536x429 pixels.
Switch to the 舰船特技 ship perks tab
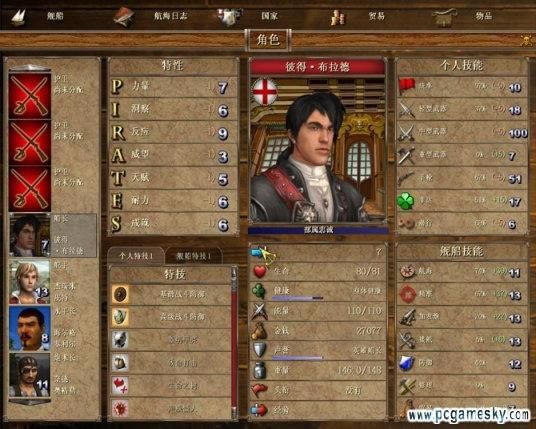[193, 256]
